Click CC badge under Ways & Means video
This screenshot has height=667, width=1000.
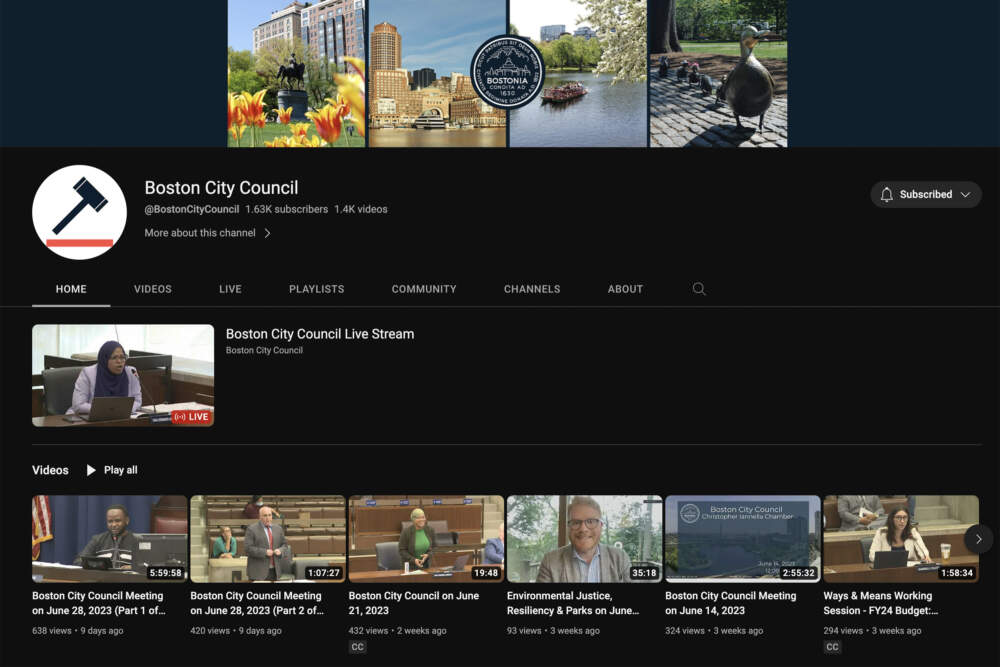point(832,647)
